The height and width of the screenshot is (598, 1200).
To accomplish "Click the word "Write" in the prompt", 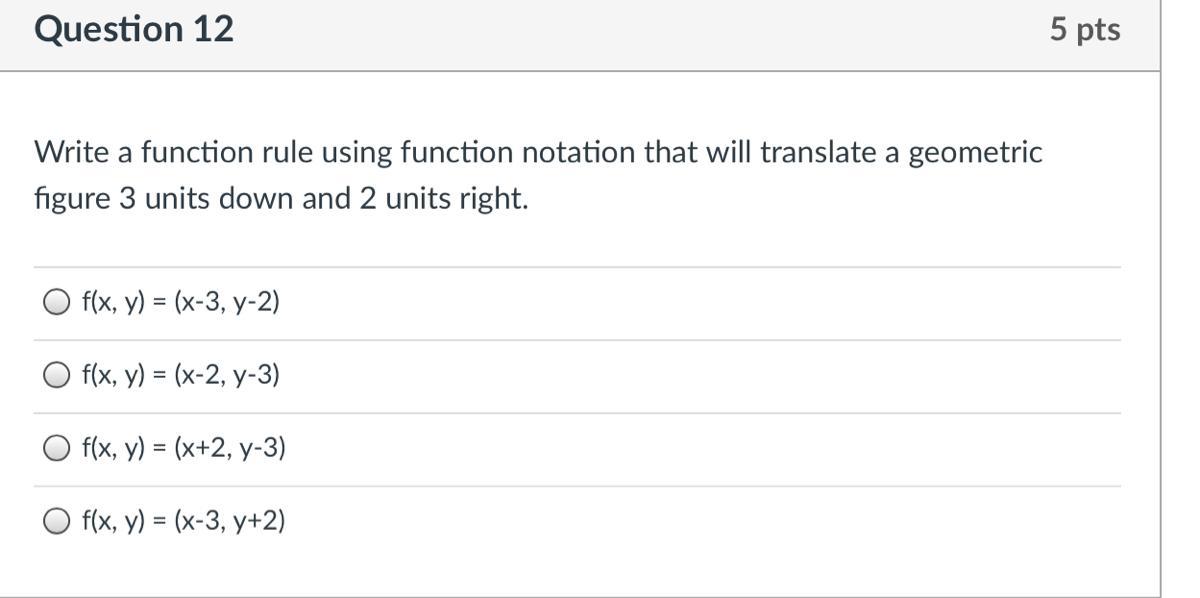I will [73, 153].
